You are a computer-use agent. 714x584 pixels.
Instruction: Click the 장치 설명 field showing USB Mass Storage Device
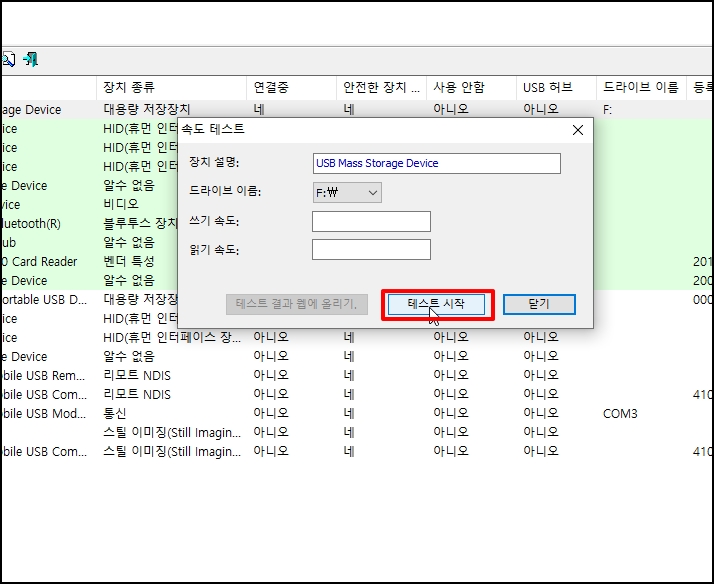[437, 163]
